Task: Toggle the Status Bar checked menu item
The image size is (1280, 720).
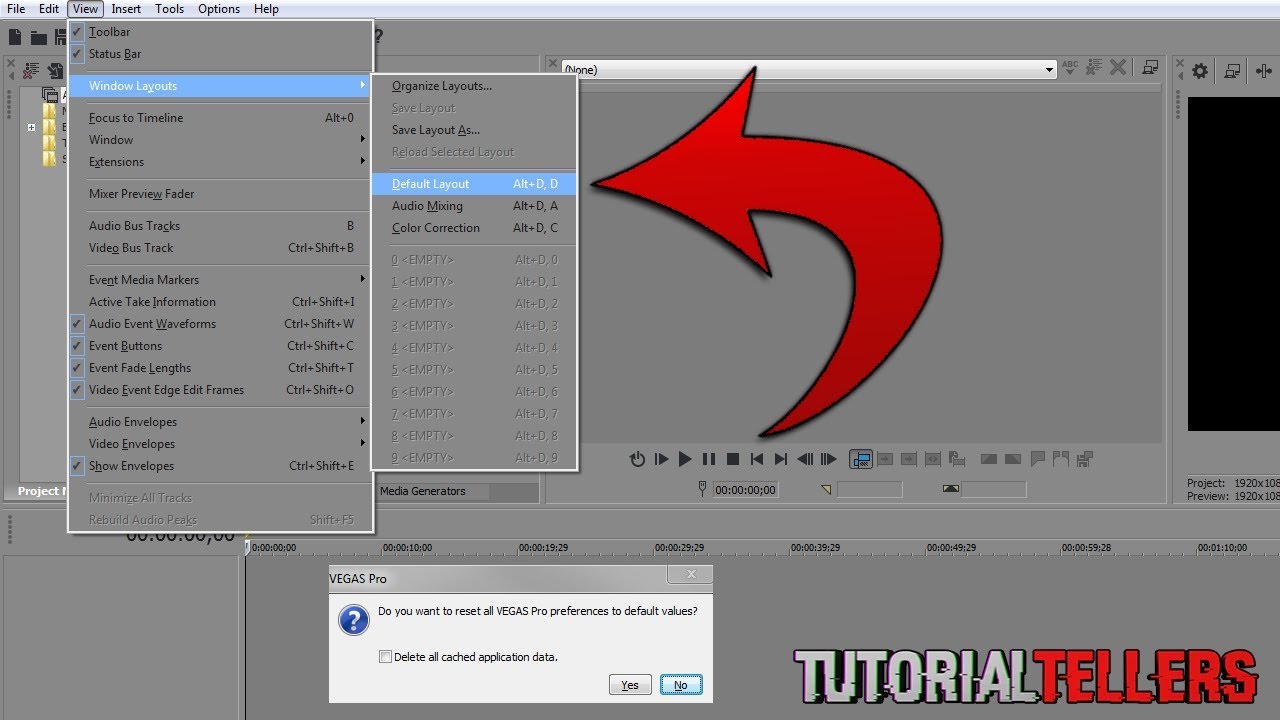Action: tap(220, 54)
